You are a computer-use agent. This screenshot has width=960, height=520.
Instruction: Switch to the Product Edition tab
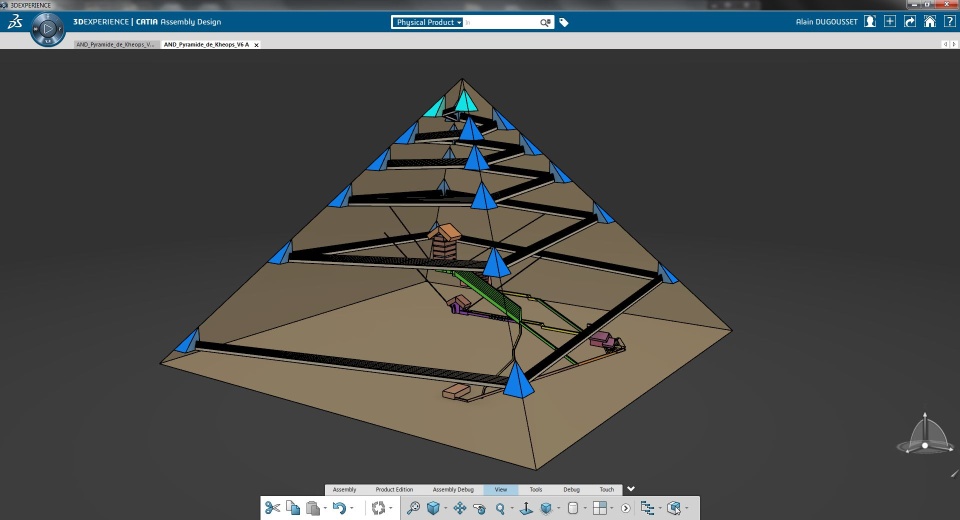point(394,489)
